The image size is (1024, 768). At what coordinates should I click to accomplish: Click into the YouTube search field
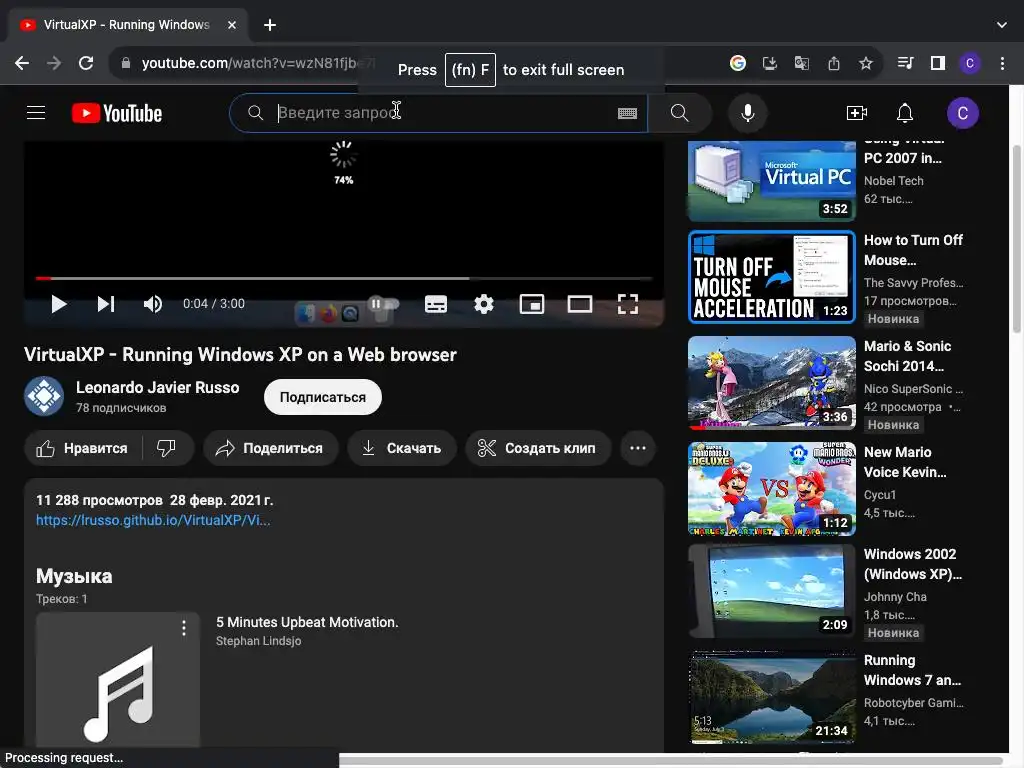click(438, 113)
